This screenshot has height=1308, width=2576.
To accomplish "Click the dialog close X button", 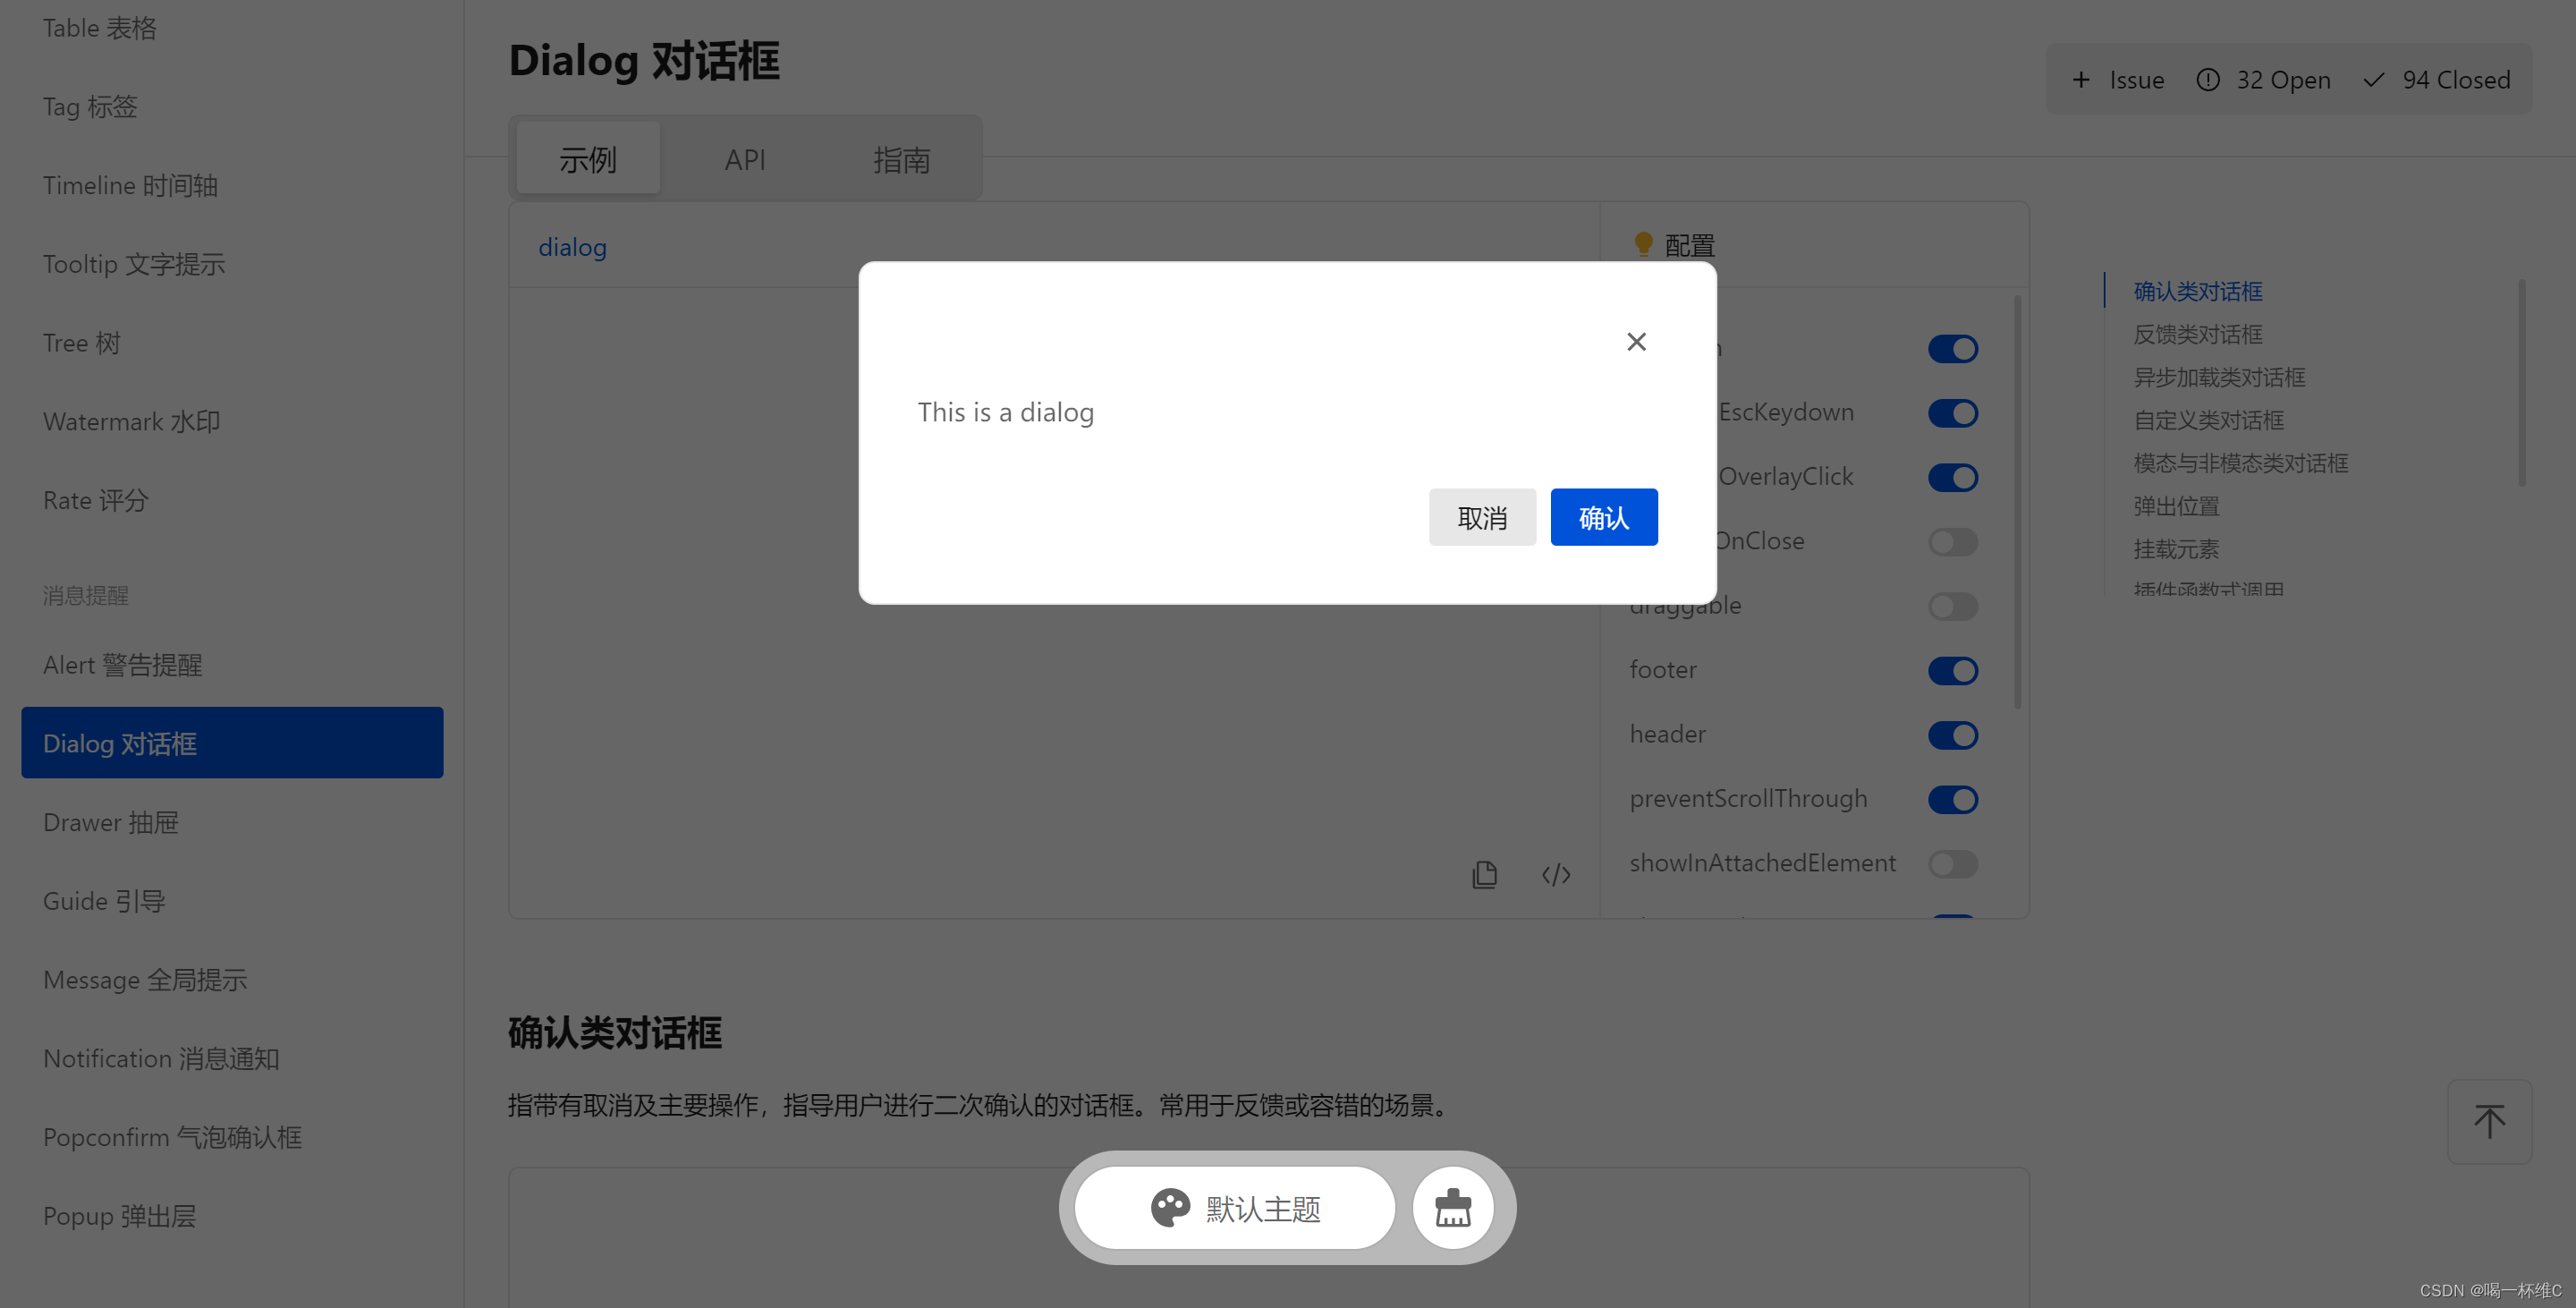I will (x=1636, y=342).
